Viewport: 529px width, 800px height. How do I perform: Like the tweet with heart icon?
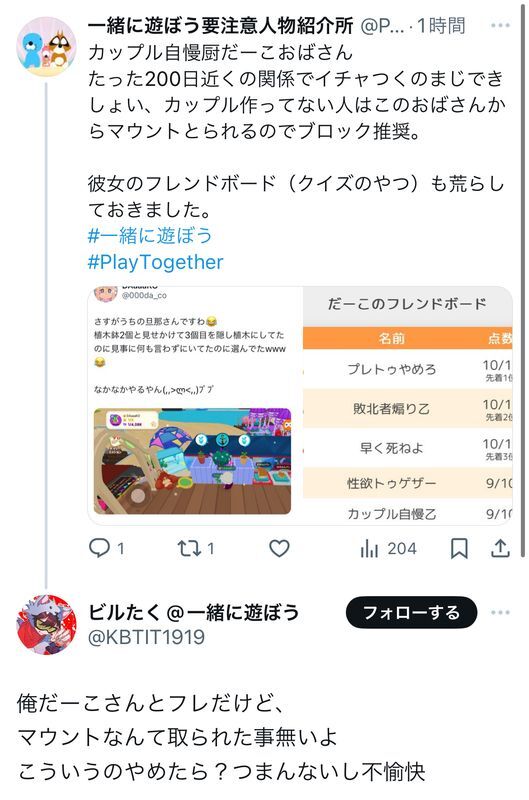pos(279,548)
